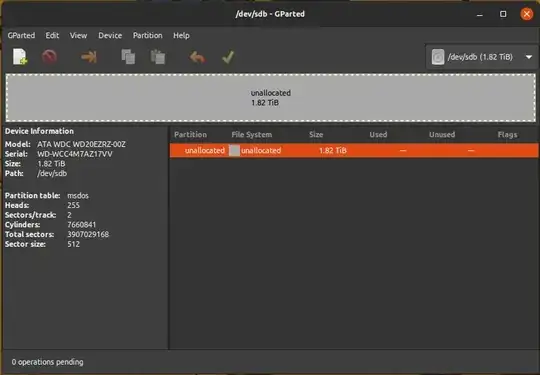
Task: Open the Help menu
Action: coord(181,35)
